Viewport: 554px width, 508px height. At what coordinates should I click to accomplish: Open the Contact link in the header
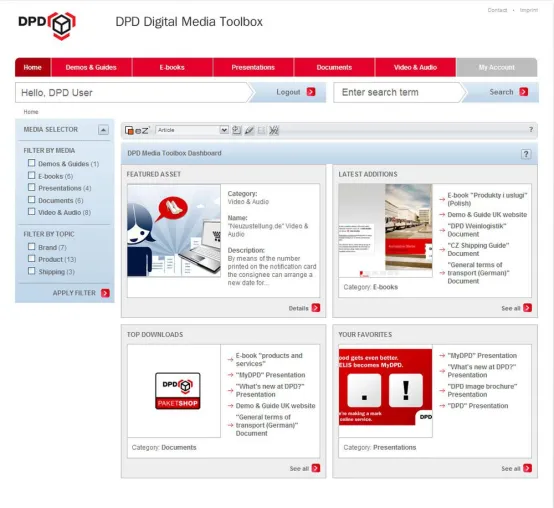click(x=497, y=10)
